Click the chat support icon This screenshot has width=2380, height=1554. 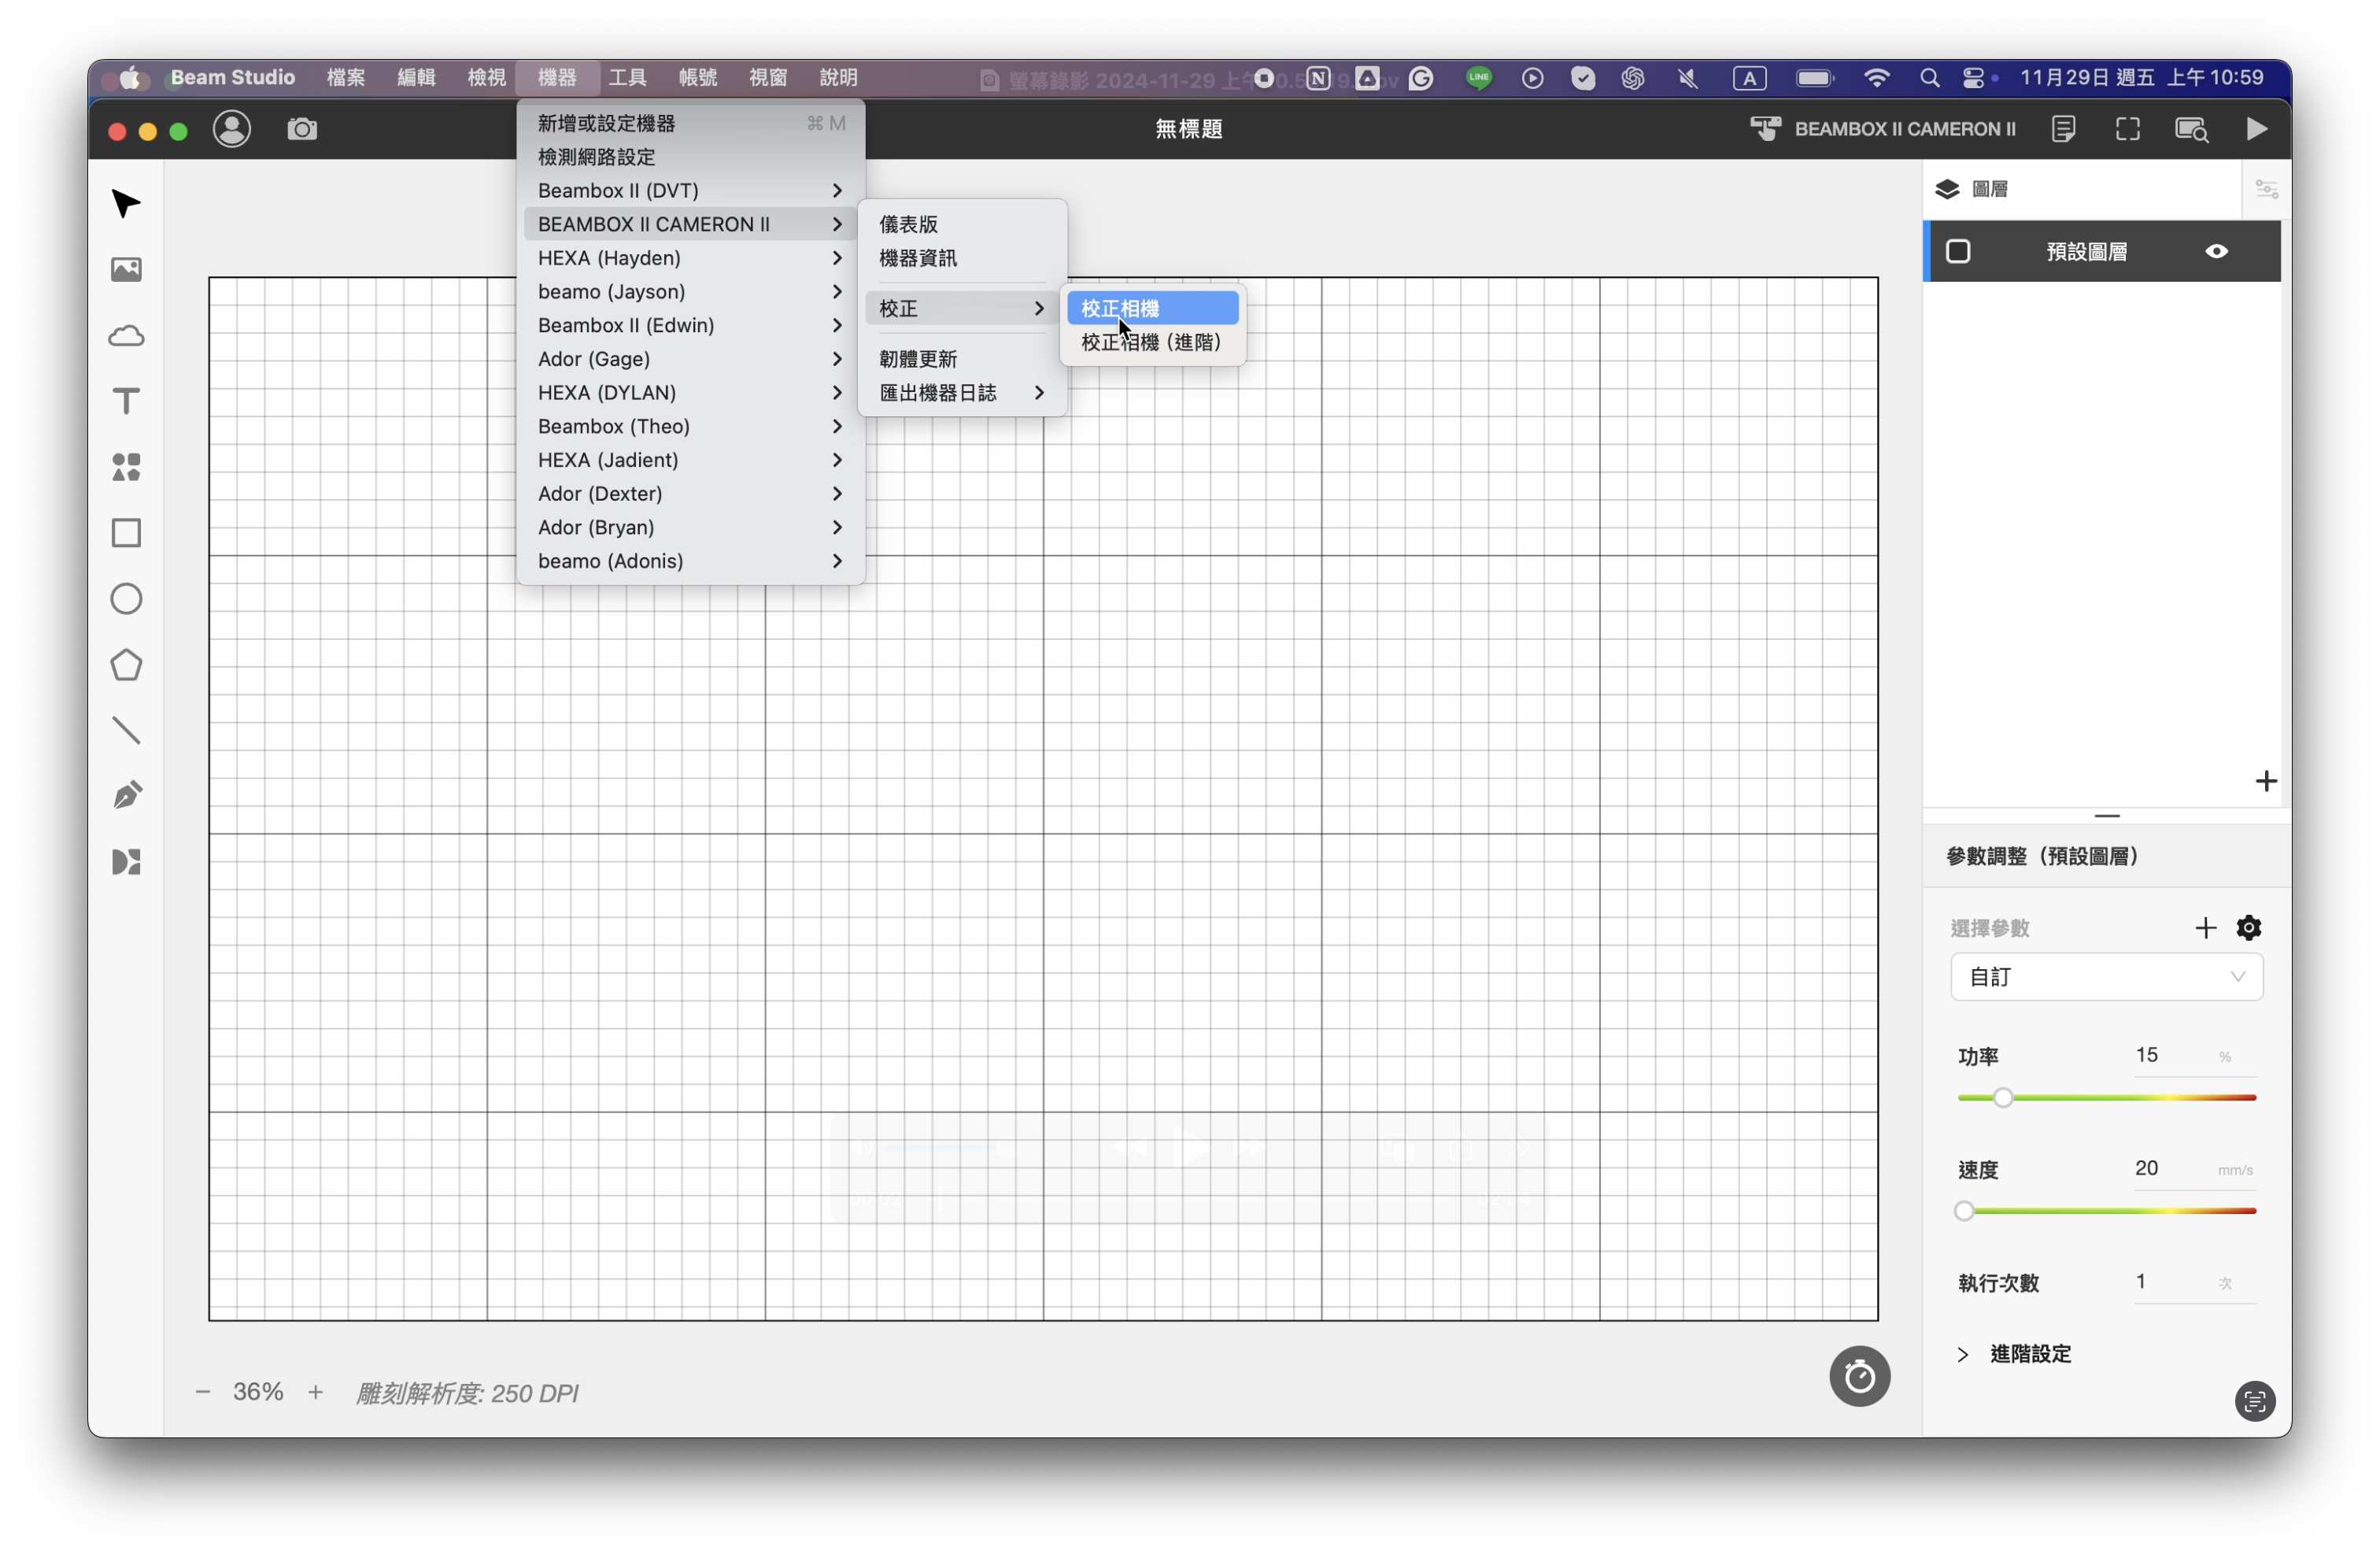(2255, 1401)
